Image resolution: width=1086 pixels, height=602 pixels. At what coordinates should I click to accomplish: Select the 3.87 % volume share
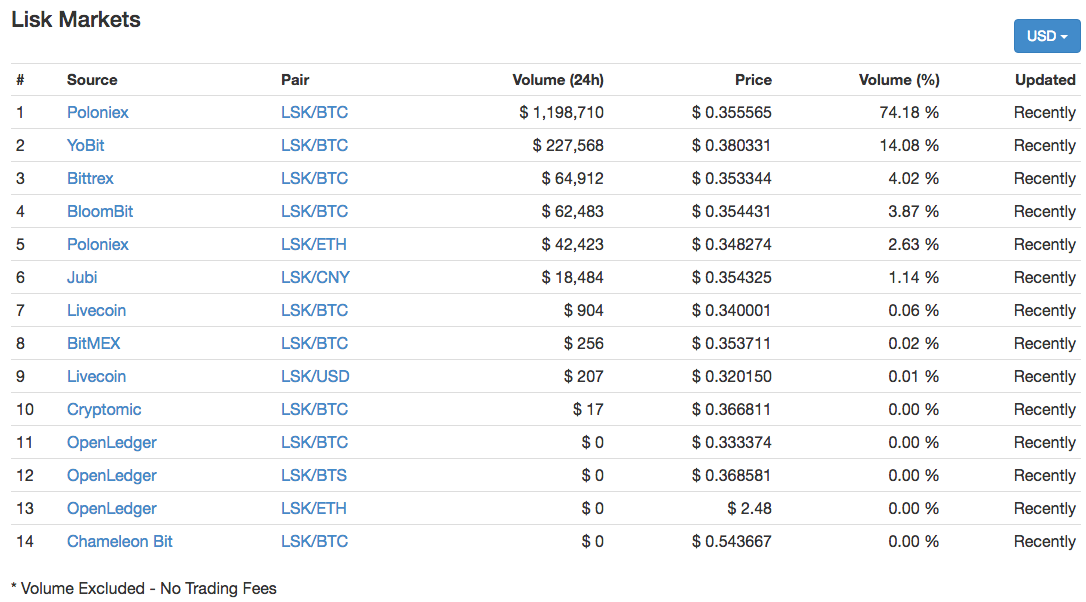coord(914,211)
